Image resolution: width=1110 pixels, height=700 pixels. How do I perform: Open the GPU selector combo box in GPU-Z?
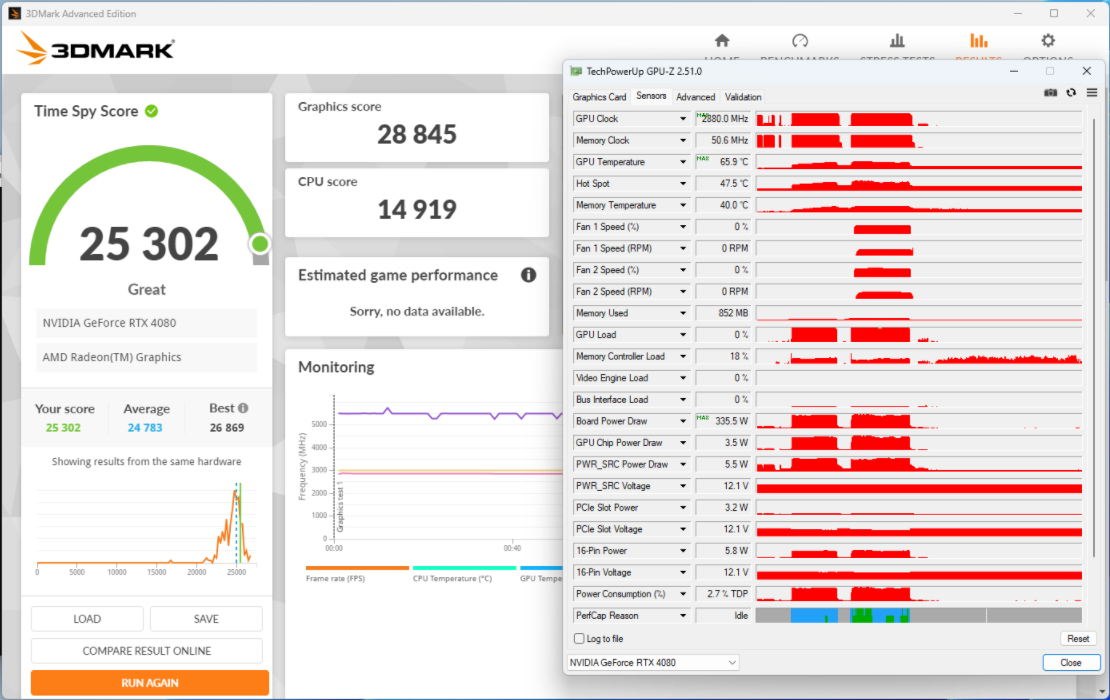point(653,663)
